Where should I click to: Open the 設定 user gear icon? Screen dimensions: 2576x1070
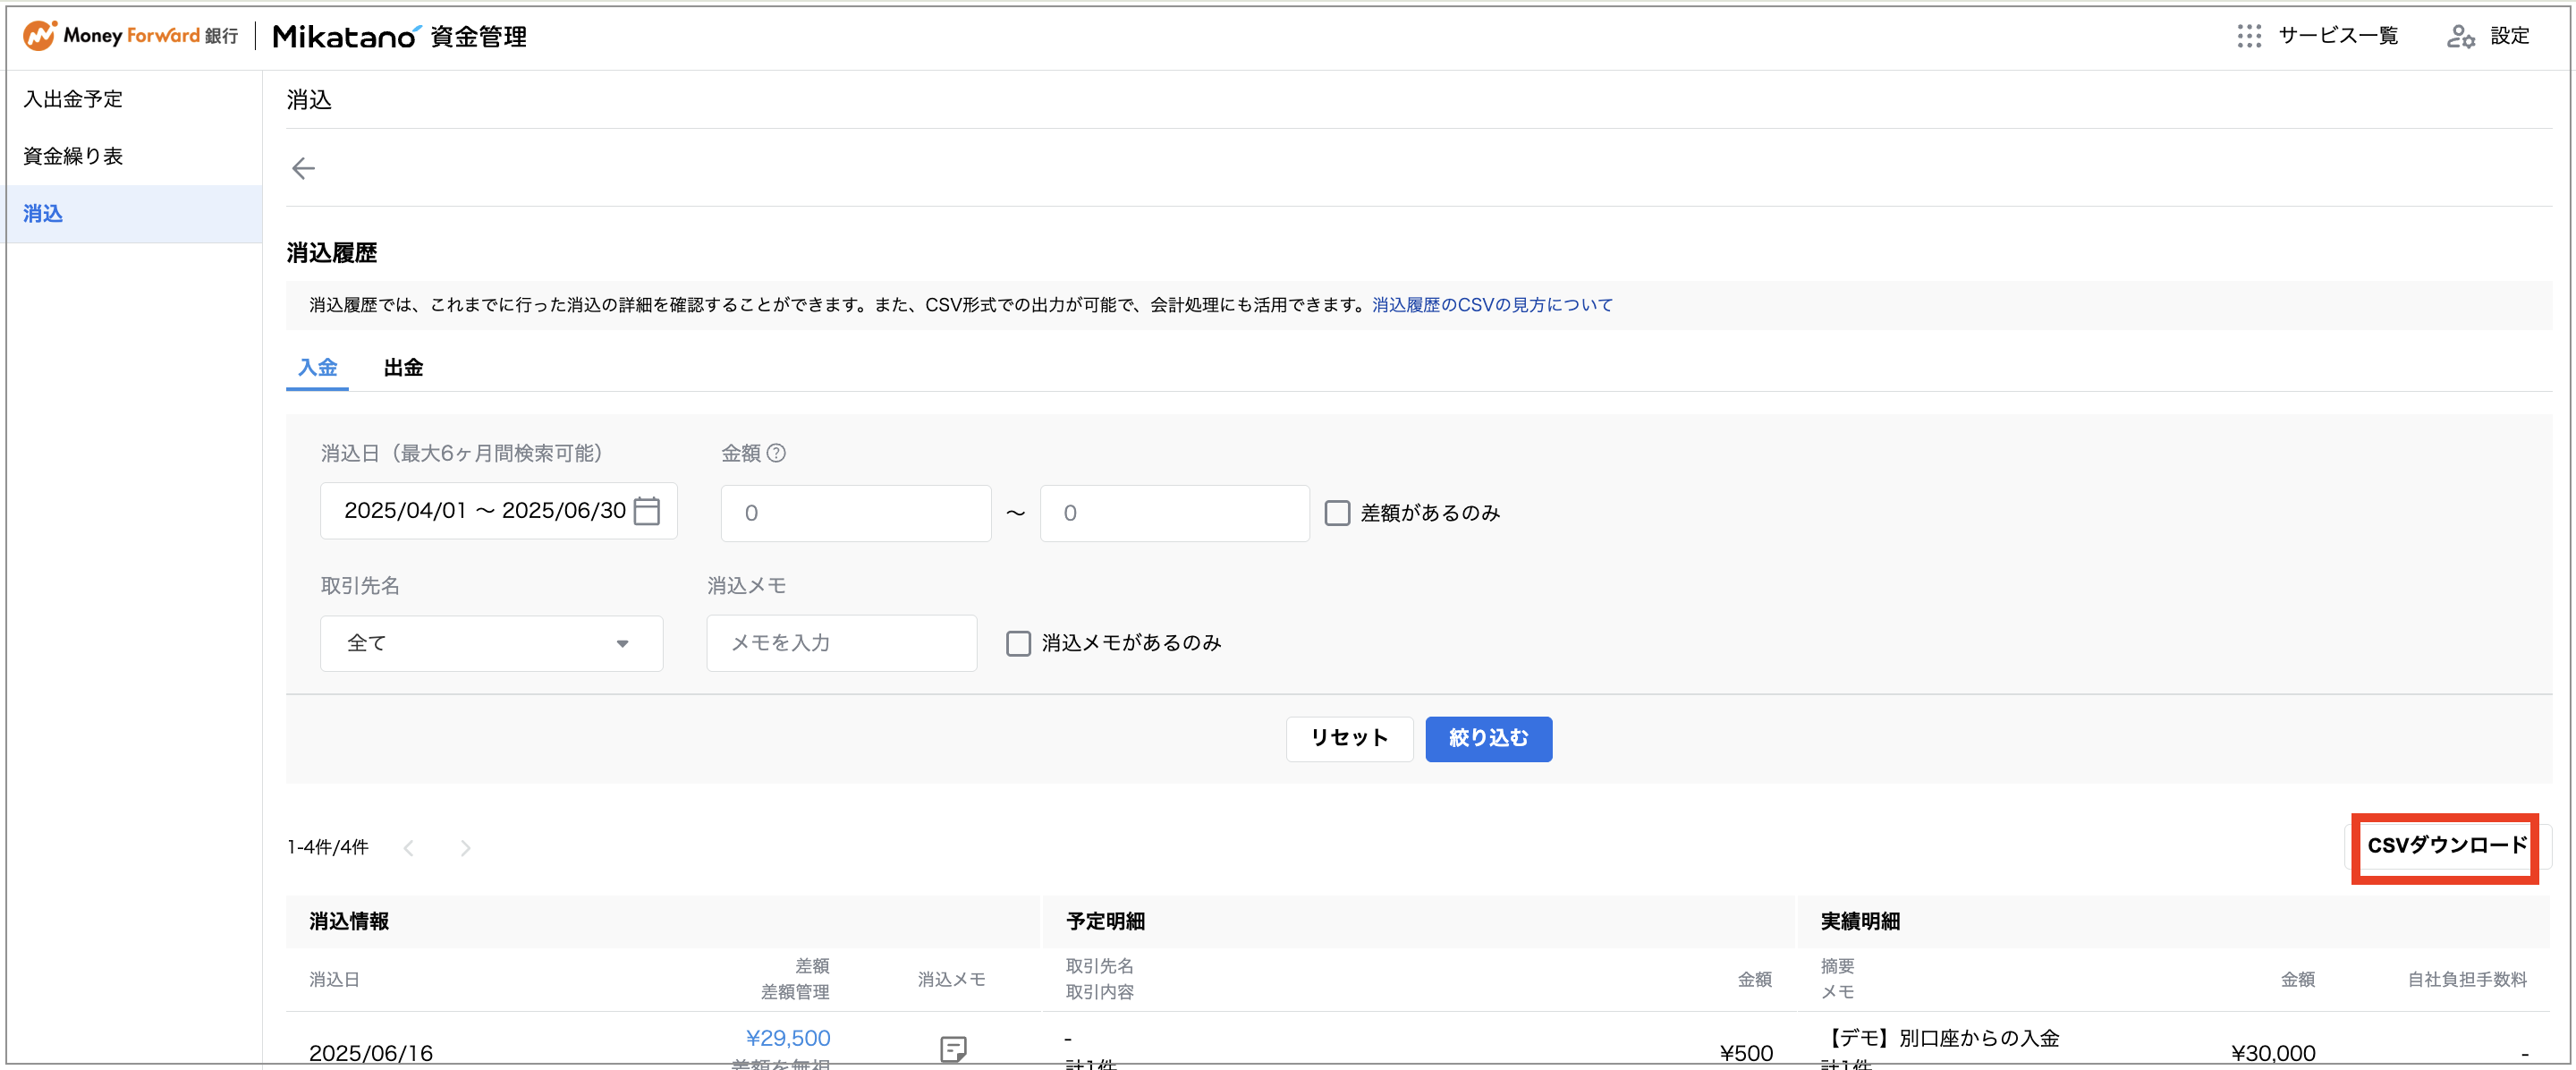pos(2460,36)
